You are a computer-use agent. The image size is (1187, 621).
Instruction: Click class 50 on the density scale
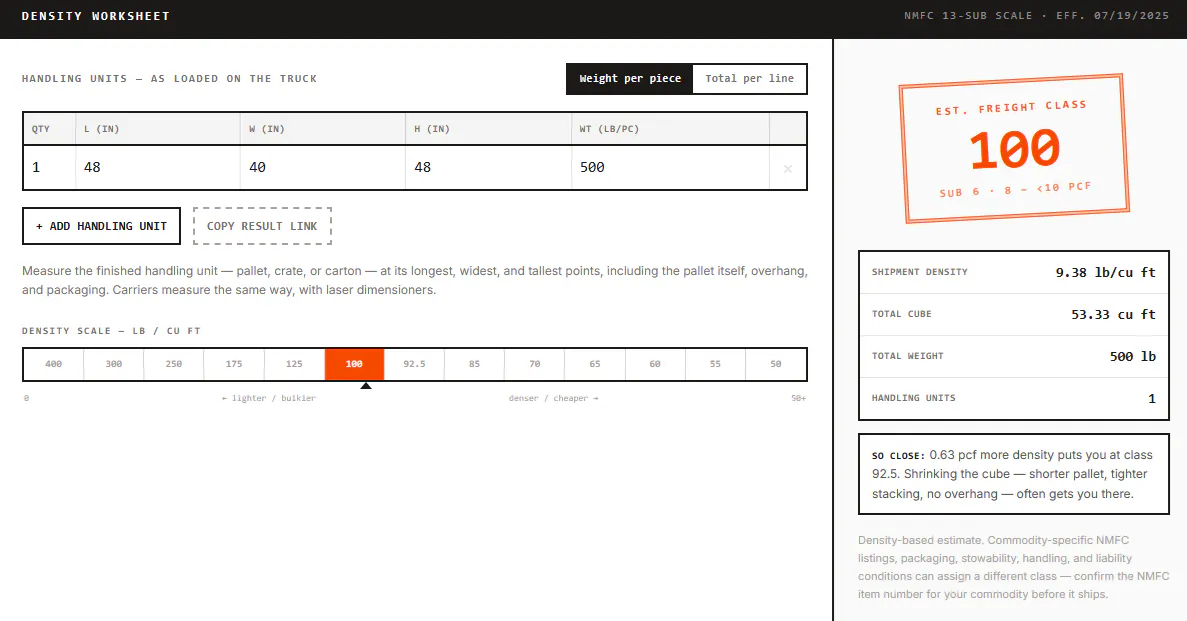coord(776,364)
